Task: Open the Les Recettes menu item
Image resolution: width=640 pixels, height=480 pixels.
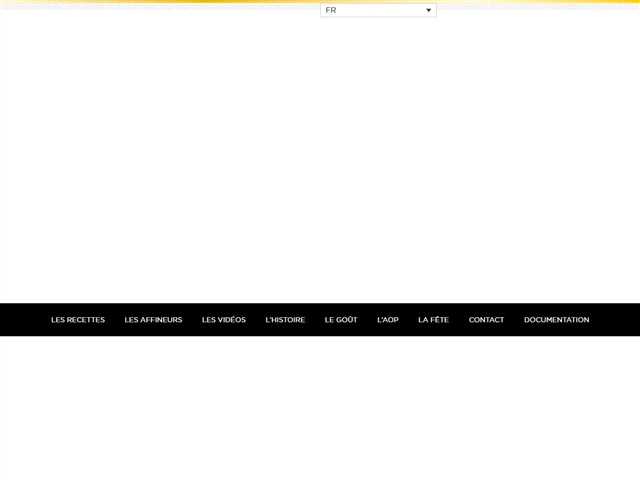Action: (x=78, y=320)
